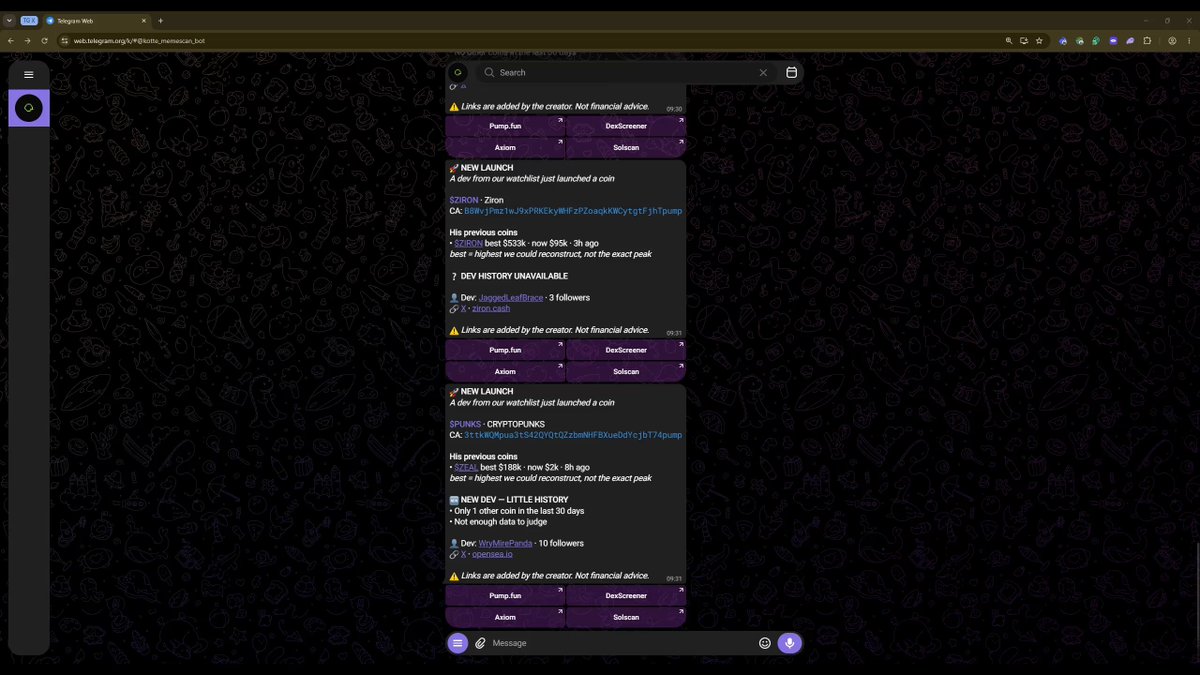Open Solscan under the Ziron launch message

[x=626, y=371]
